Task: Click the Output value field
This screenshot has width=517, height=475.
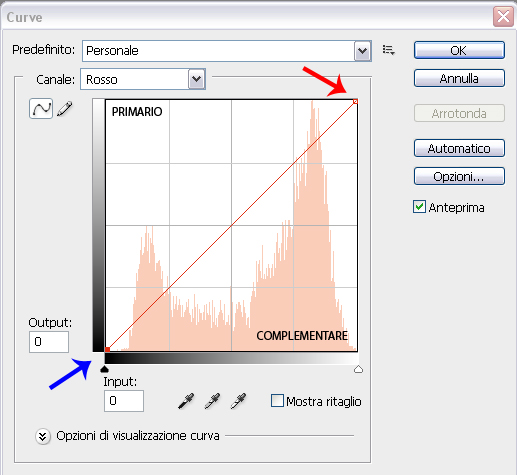Action: (x=49, y=342)
